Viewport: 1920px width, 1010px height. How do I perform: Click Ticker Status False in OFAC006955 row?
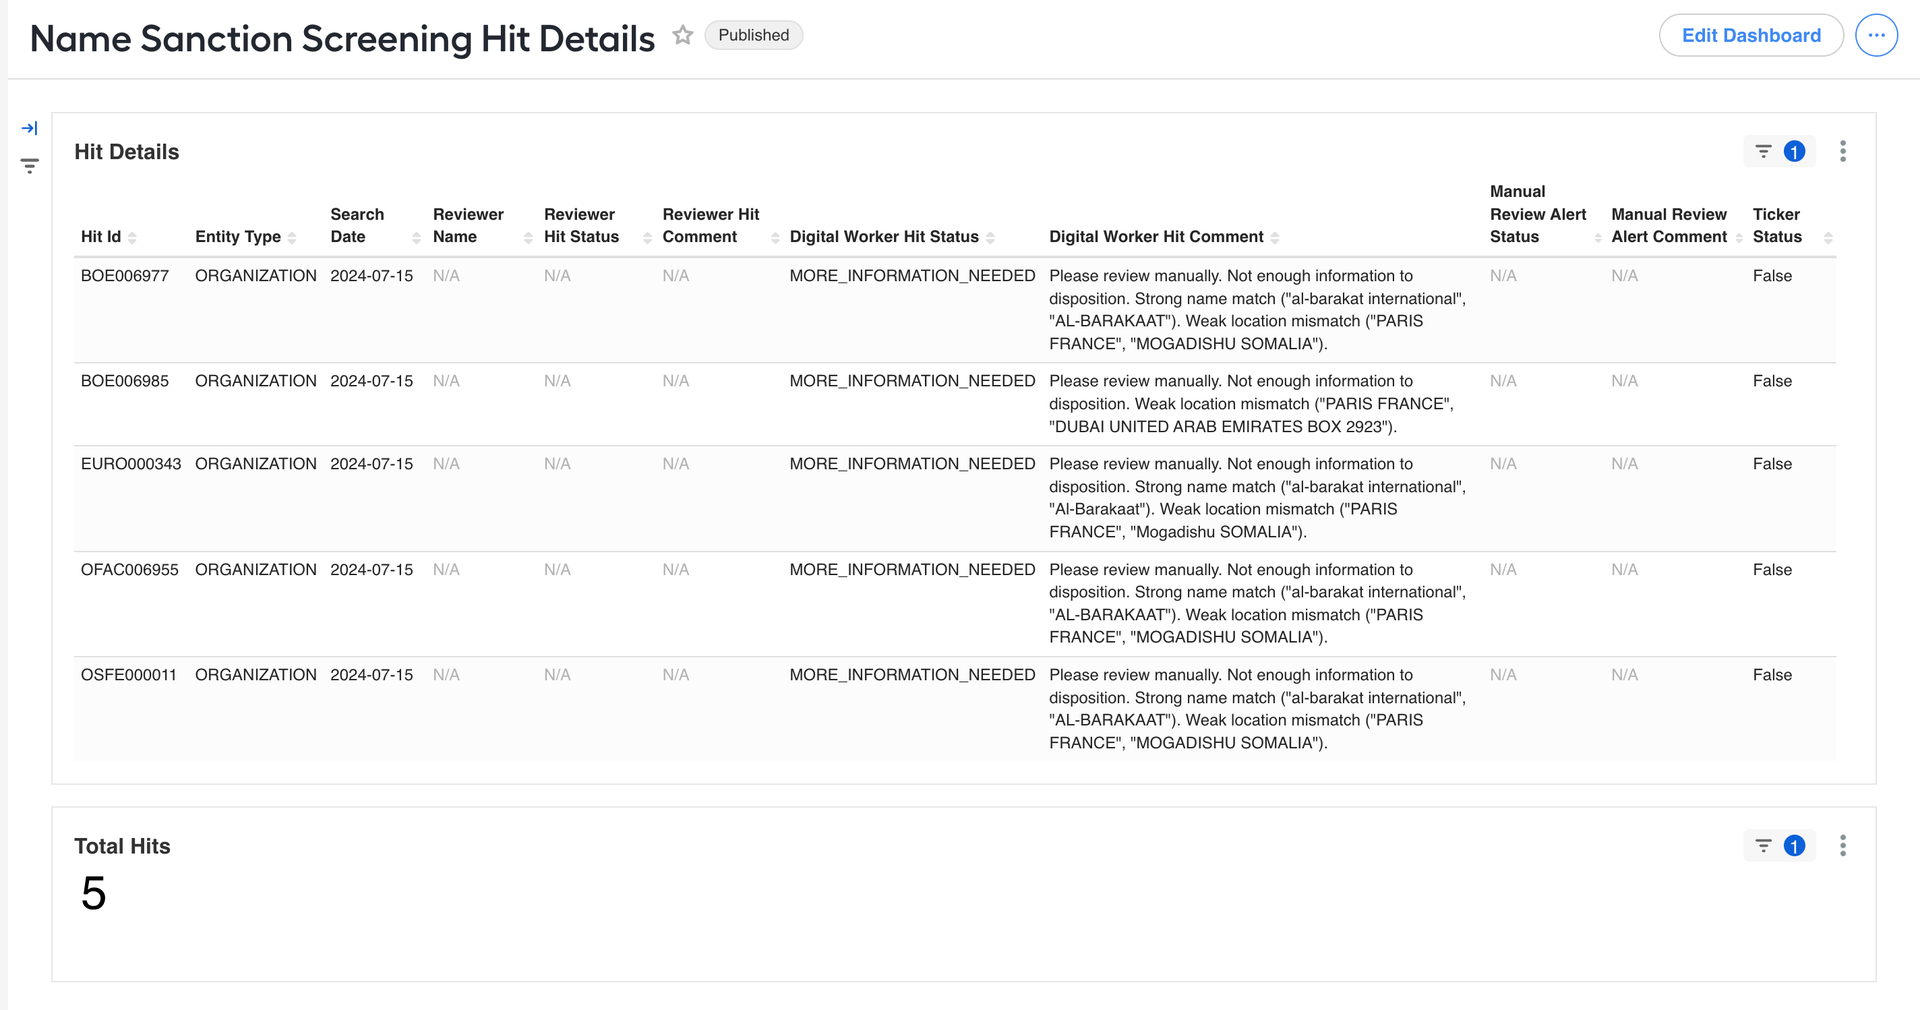point(1772,570)
